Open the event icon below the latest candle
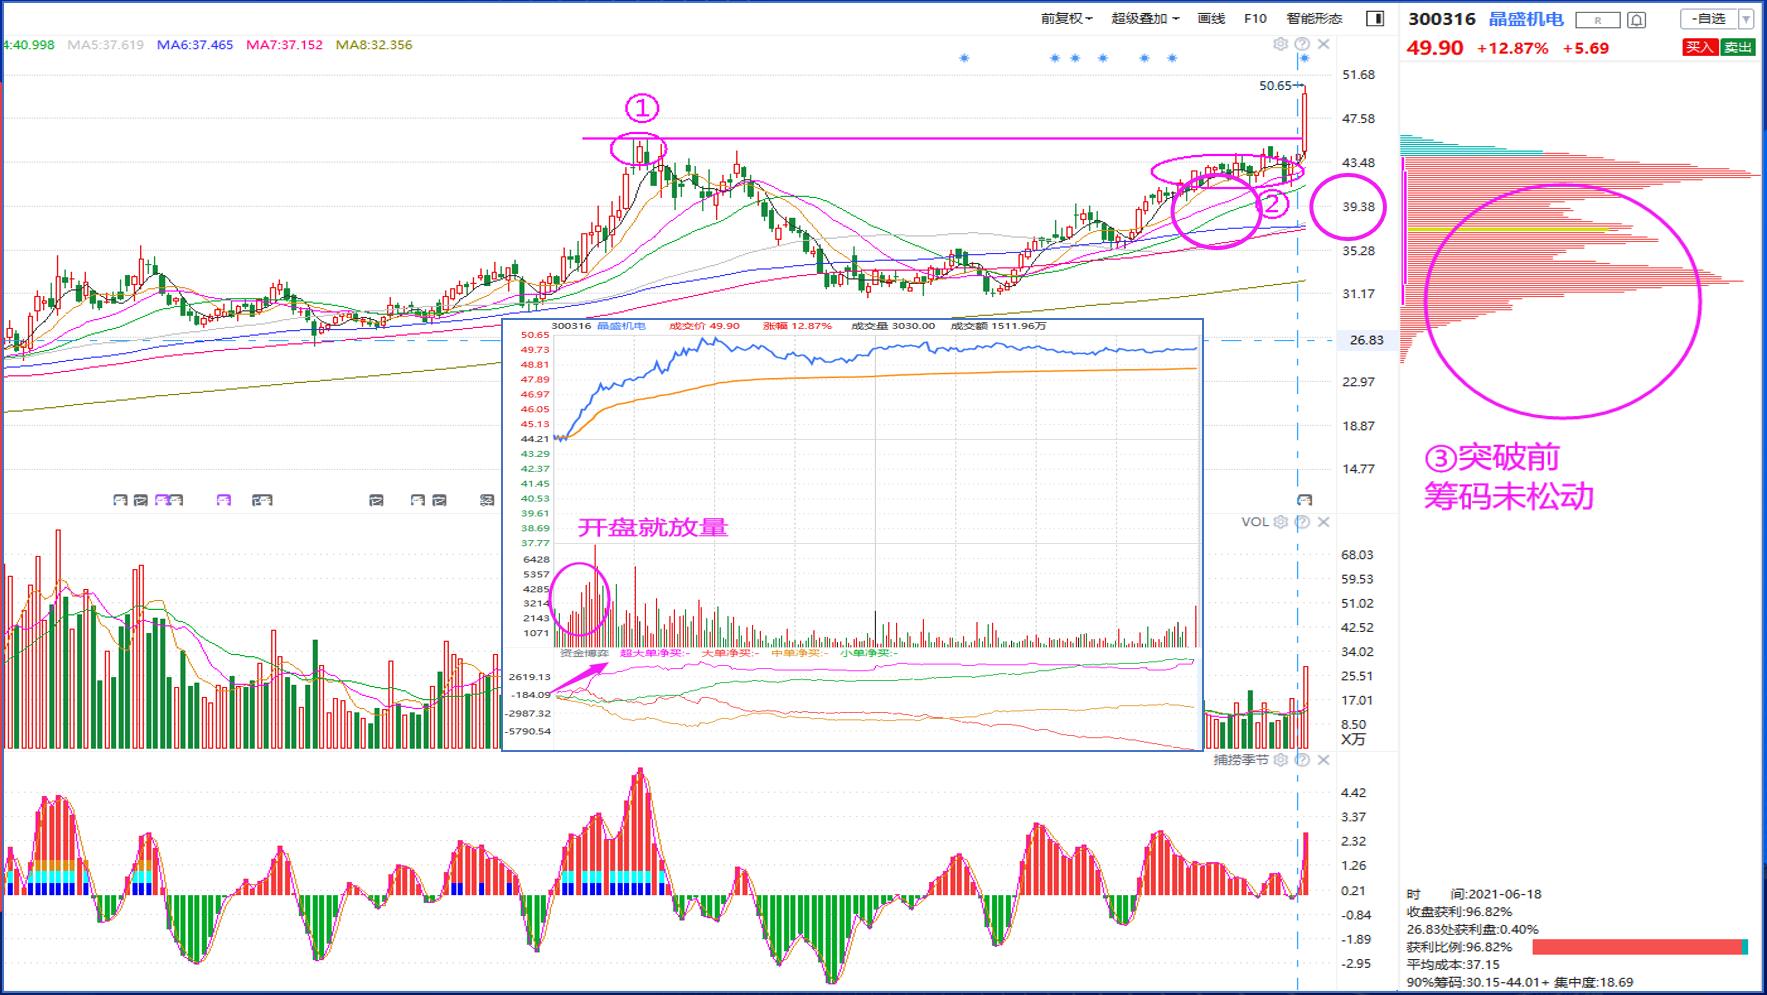 pos(1304,499)
